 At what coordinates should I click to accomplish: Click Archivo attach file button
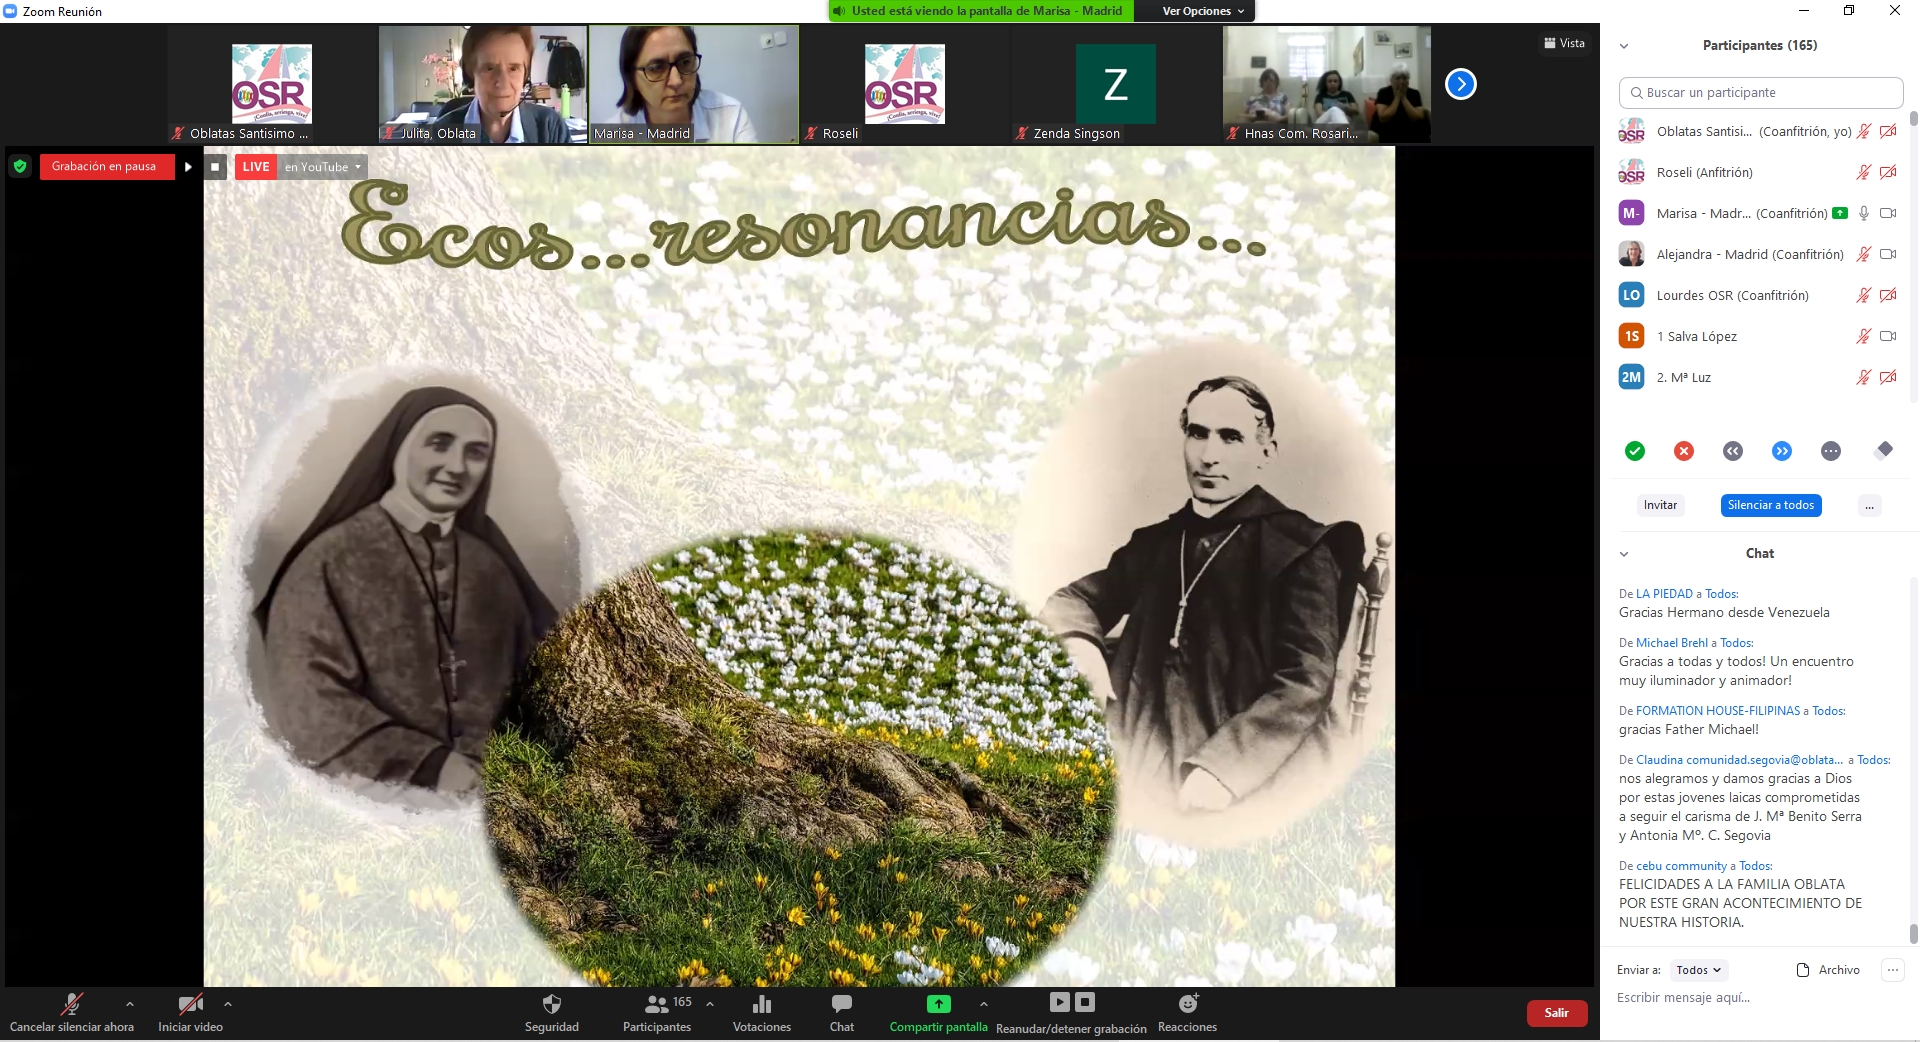tap(1828, 970)
